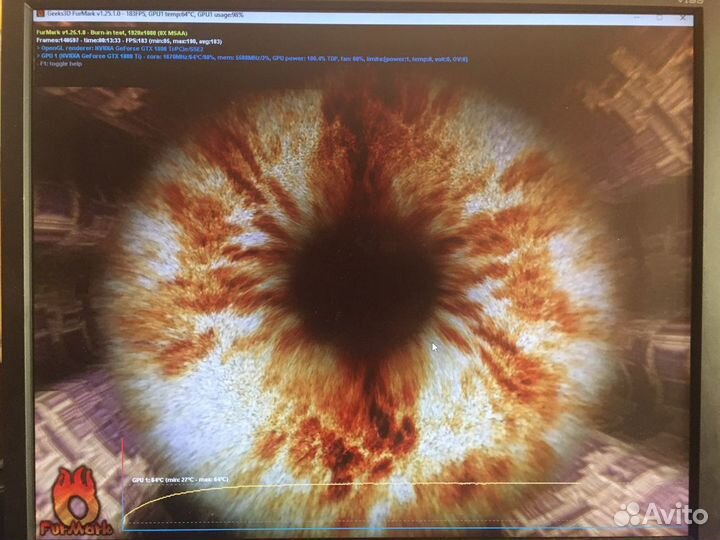Viewport: 720px width, 540px height.
Task: Close the FurMark window
Action: pyautogui.click(x=683, y=18)
